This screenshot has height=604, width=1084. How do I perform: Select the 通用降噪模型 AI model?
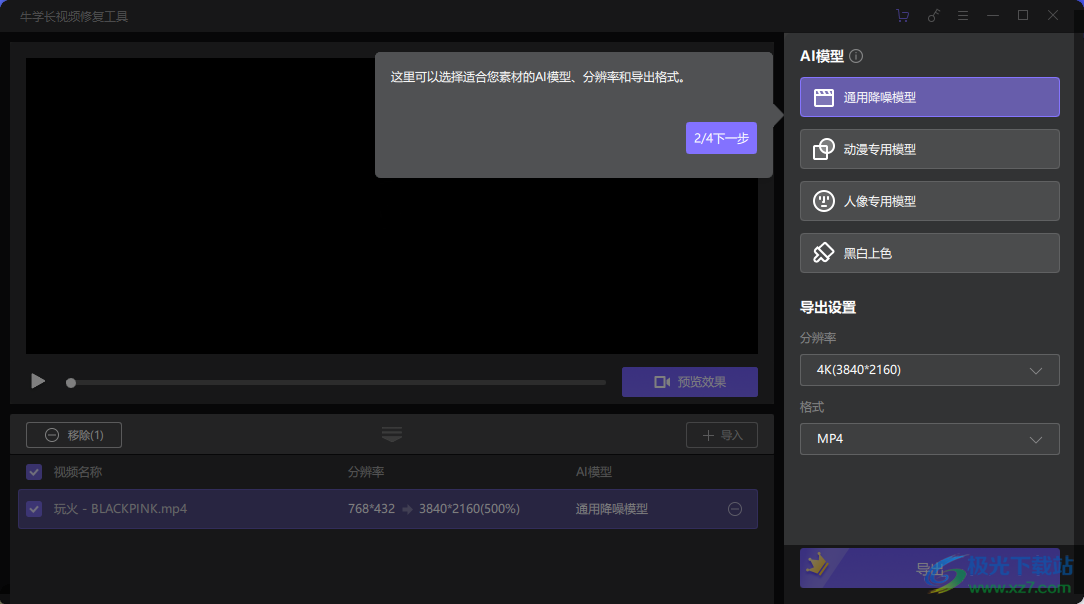coord(929,97)
